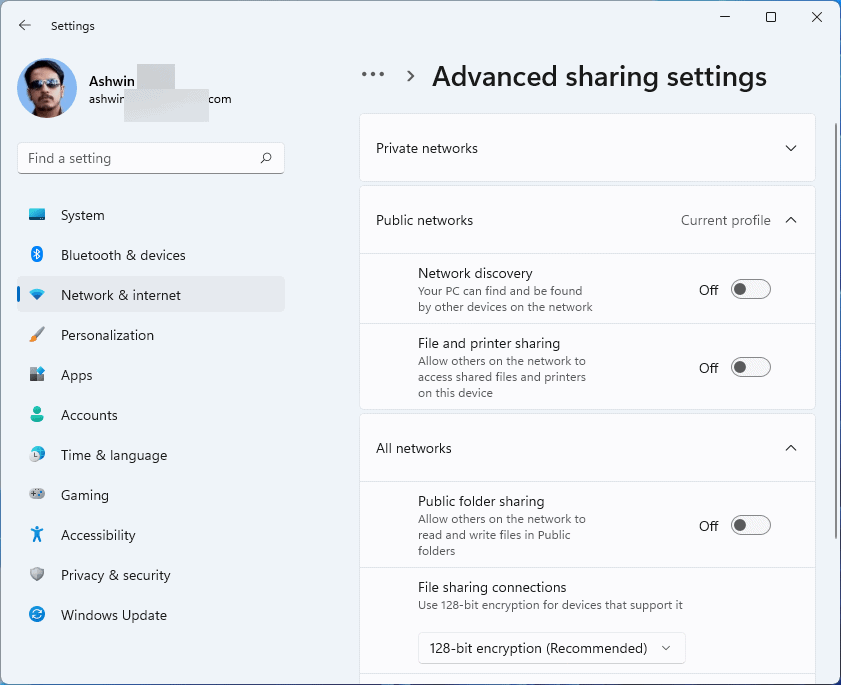This screenshot has width=841, height=685.
Task: Close the Settings window
Action: coord(817,17)
